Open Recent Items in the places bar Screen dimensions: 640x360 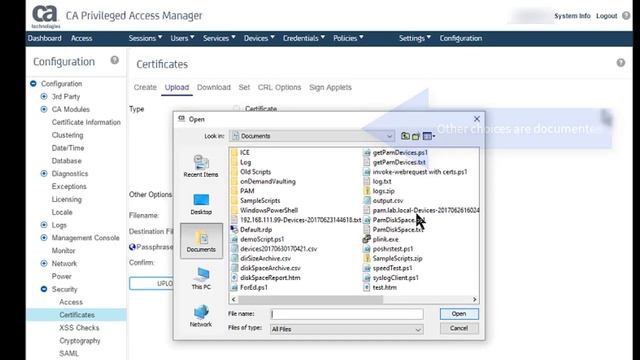coord(201,166)
